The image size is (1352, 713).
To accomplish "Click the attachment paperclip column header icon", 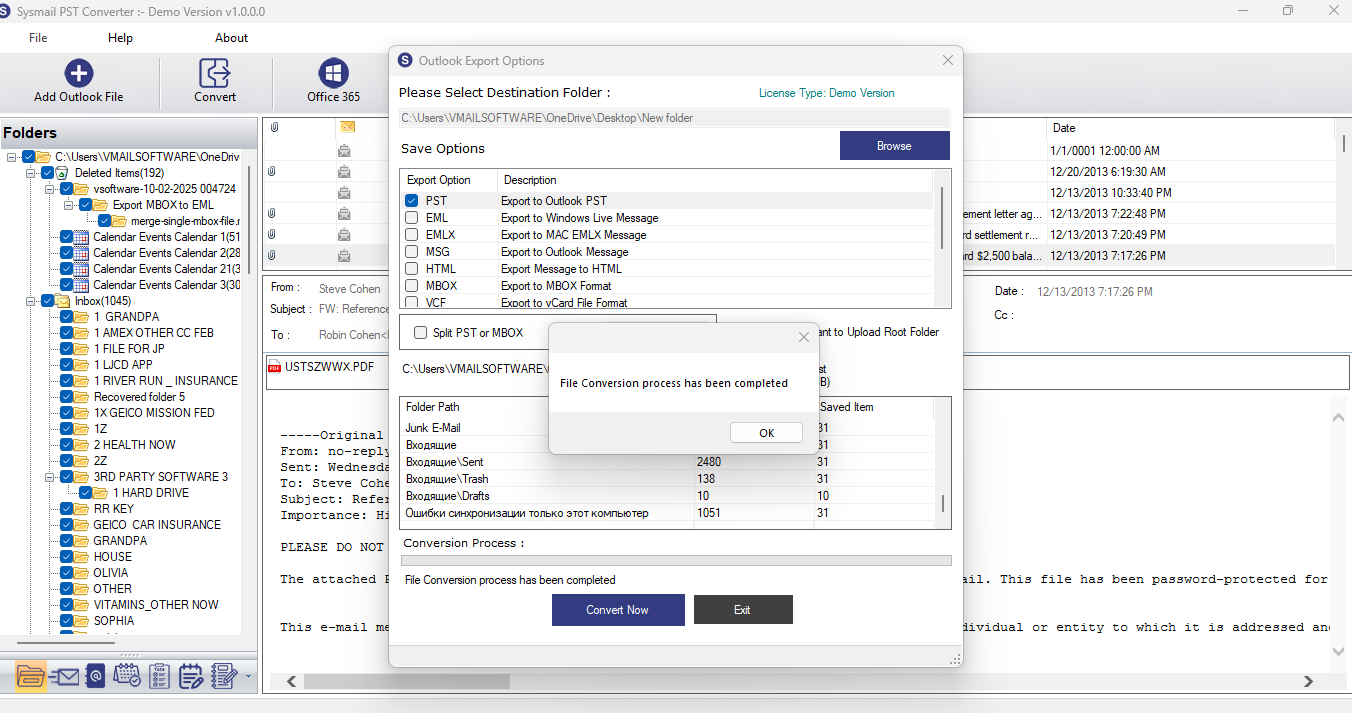I will 274,127.
